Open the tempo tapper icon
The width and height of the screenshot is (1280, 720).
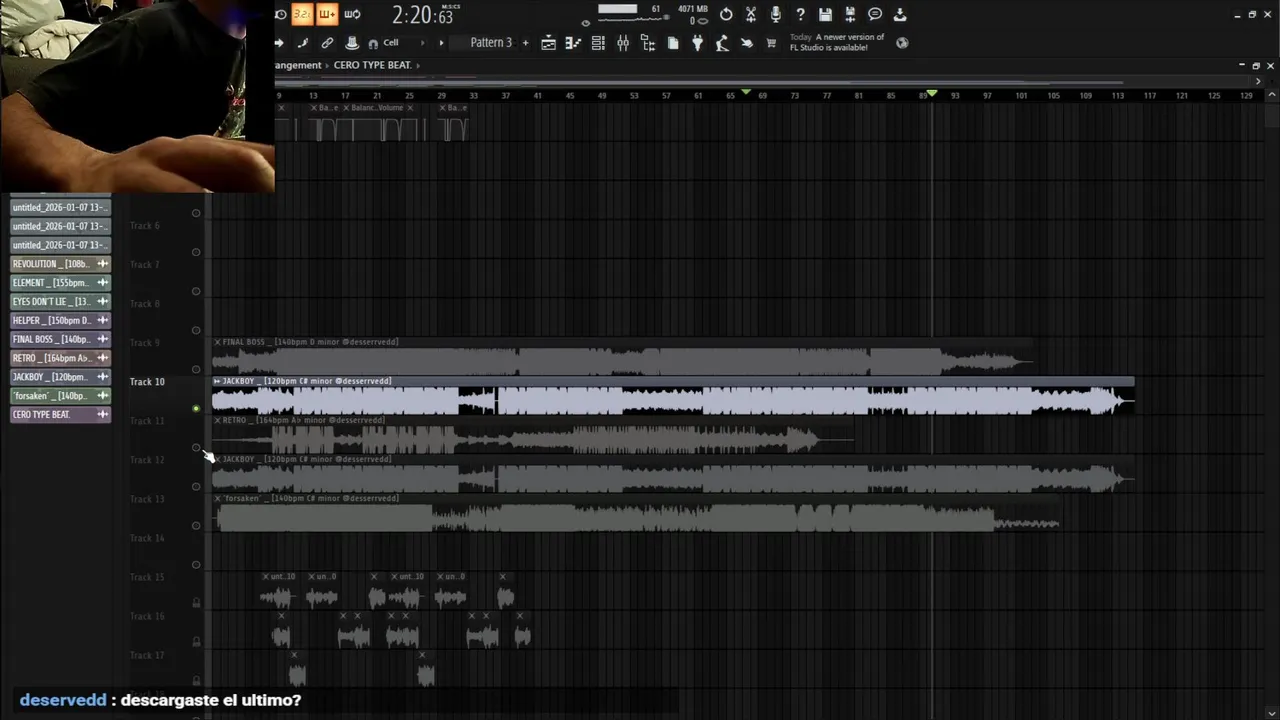coord(722,43)
